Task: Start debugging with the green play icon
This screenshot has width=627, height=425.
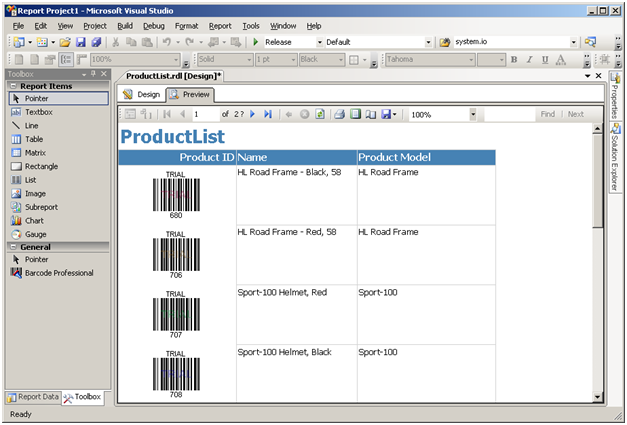Action: (256, 42)
